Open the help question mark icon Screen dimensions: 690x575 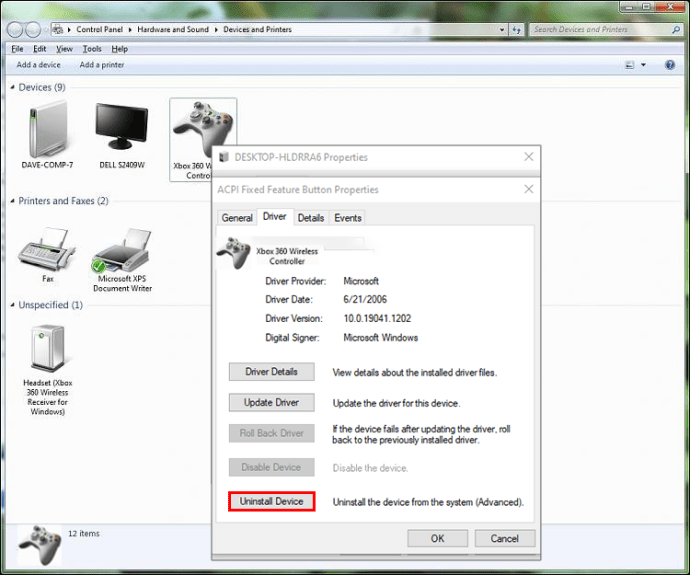click(x=670, y=65)
